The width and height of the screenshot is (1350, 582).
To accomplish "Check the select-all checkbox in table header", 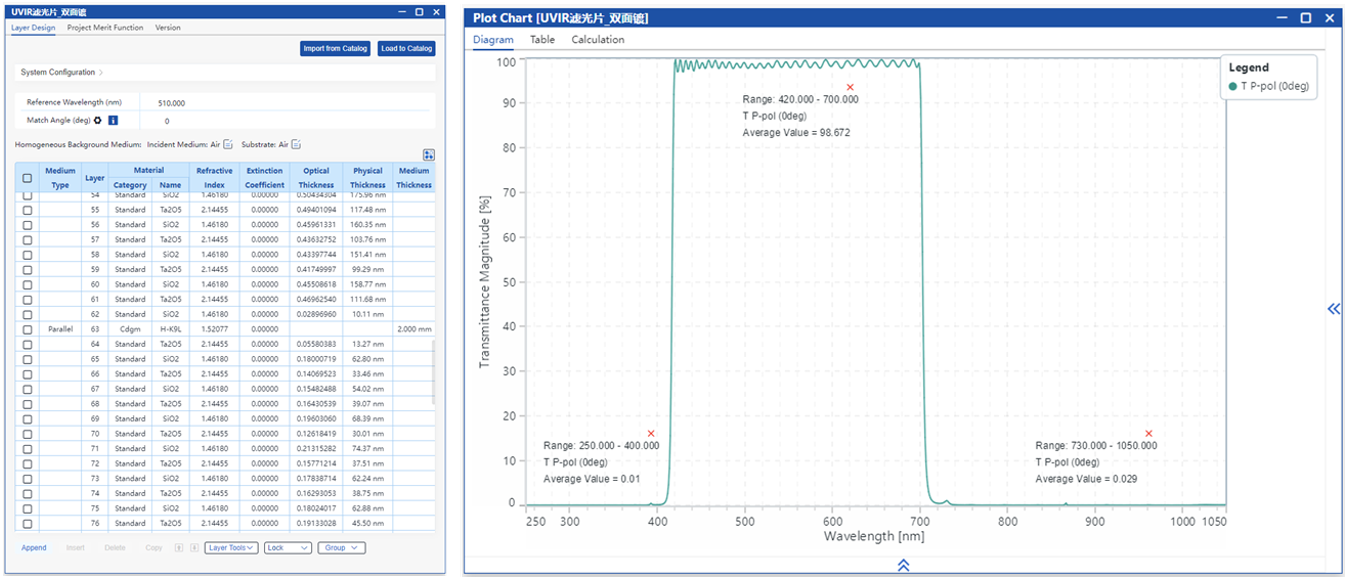I will point(27,178).
